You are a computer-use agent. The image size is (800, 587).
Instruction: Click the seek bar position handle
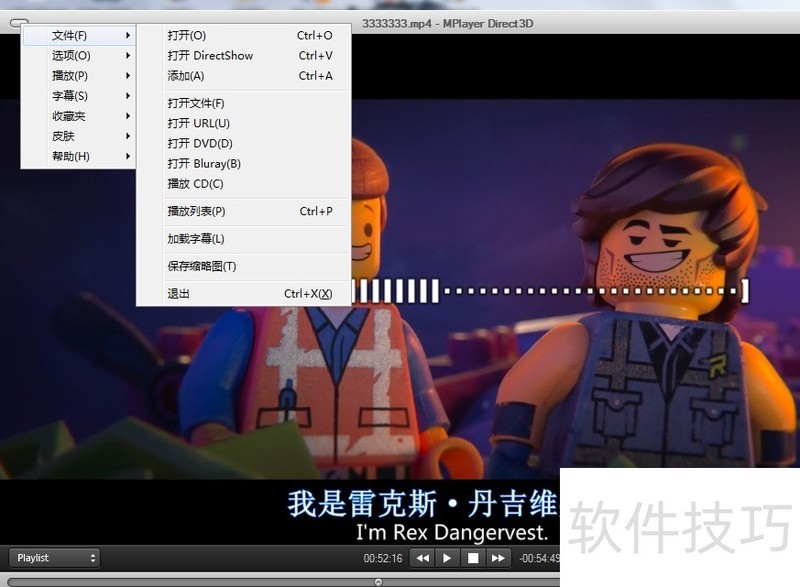(x=378, y=582)
